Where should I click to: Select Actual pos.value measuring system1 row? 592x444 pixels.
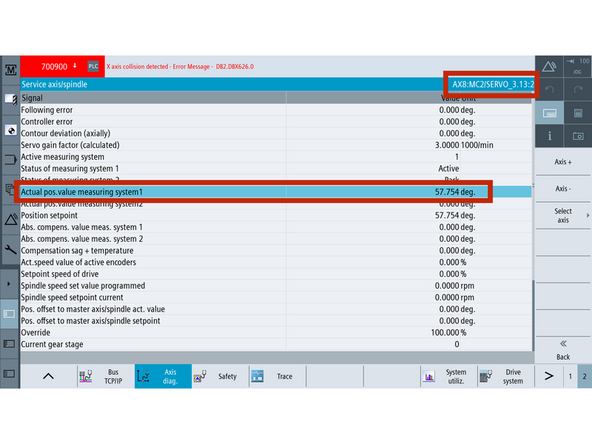(x=276, y=192)
